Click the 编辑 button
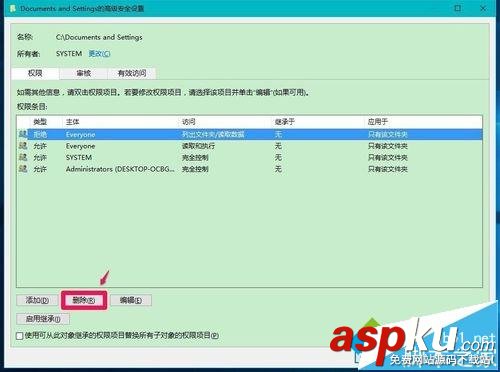 (x=131, y=300)
